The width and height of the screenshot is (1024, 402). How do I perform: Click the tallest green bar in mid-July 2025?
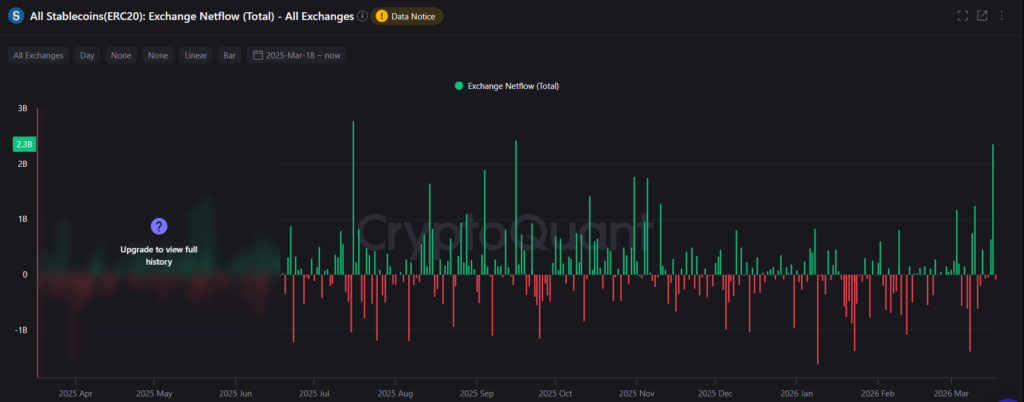(x=353, y=200)
